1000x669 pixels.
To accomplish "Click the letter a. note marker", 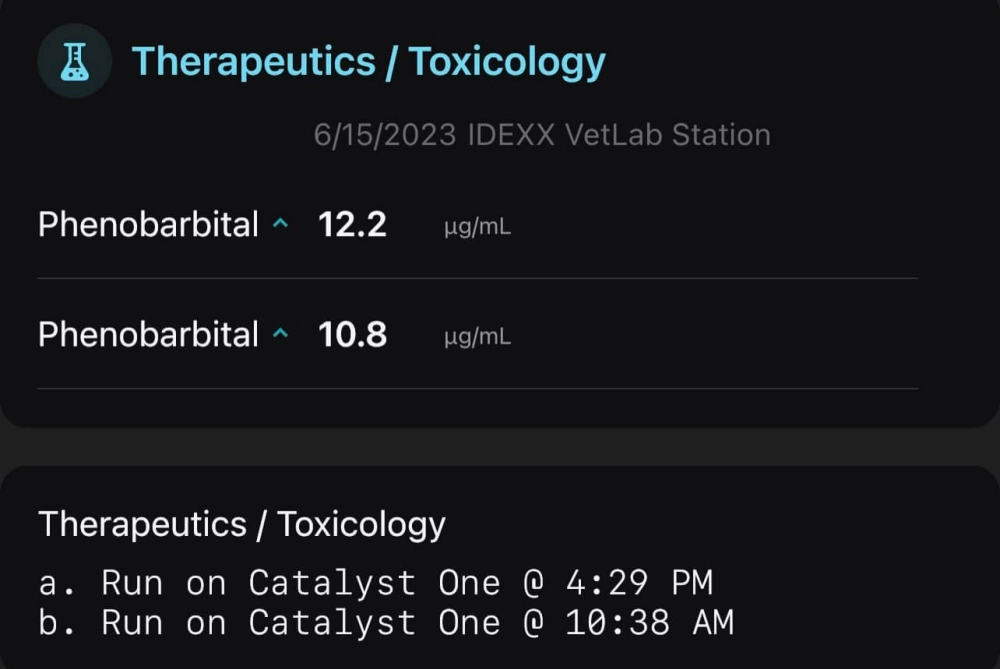I will click(53, 582).
